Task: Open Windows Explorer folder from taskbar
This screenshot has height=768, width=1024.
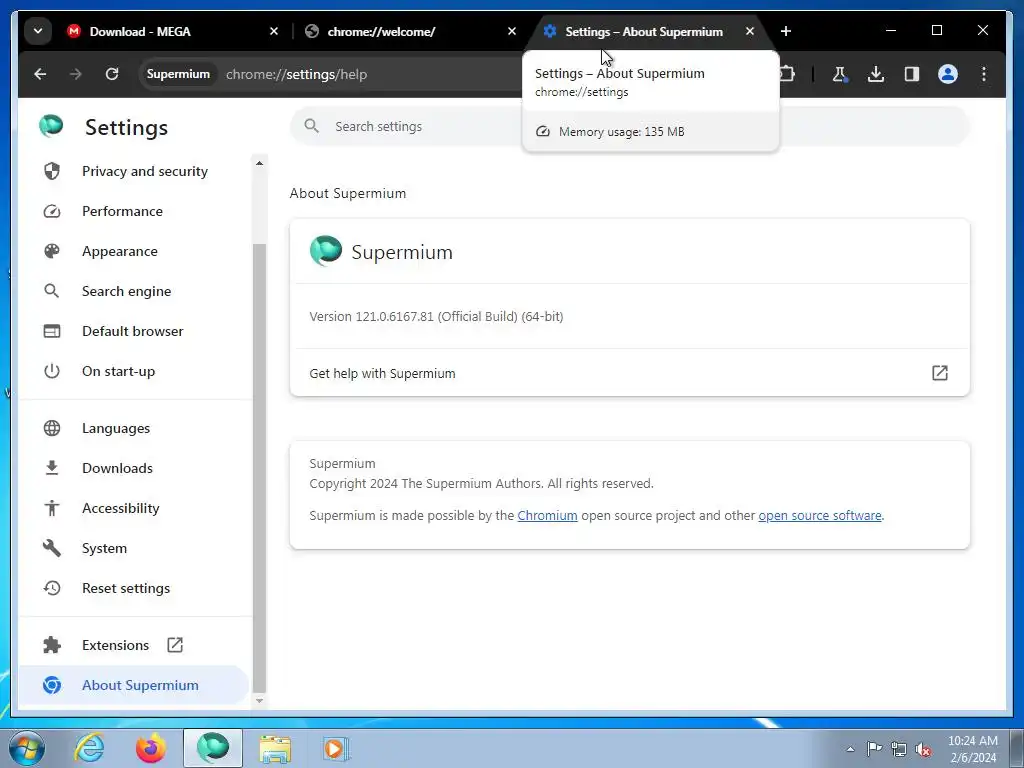Action: click(275, 748)
